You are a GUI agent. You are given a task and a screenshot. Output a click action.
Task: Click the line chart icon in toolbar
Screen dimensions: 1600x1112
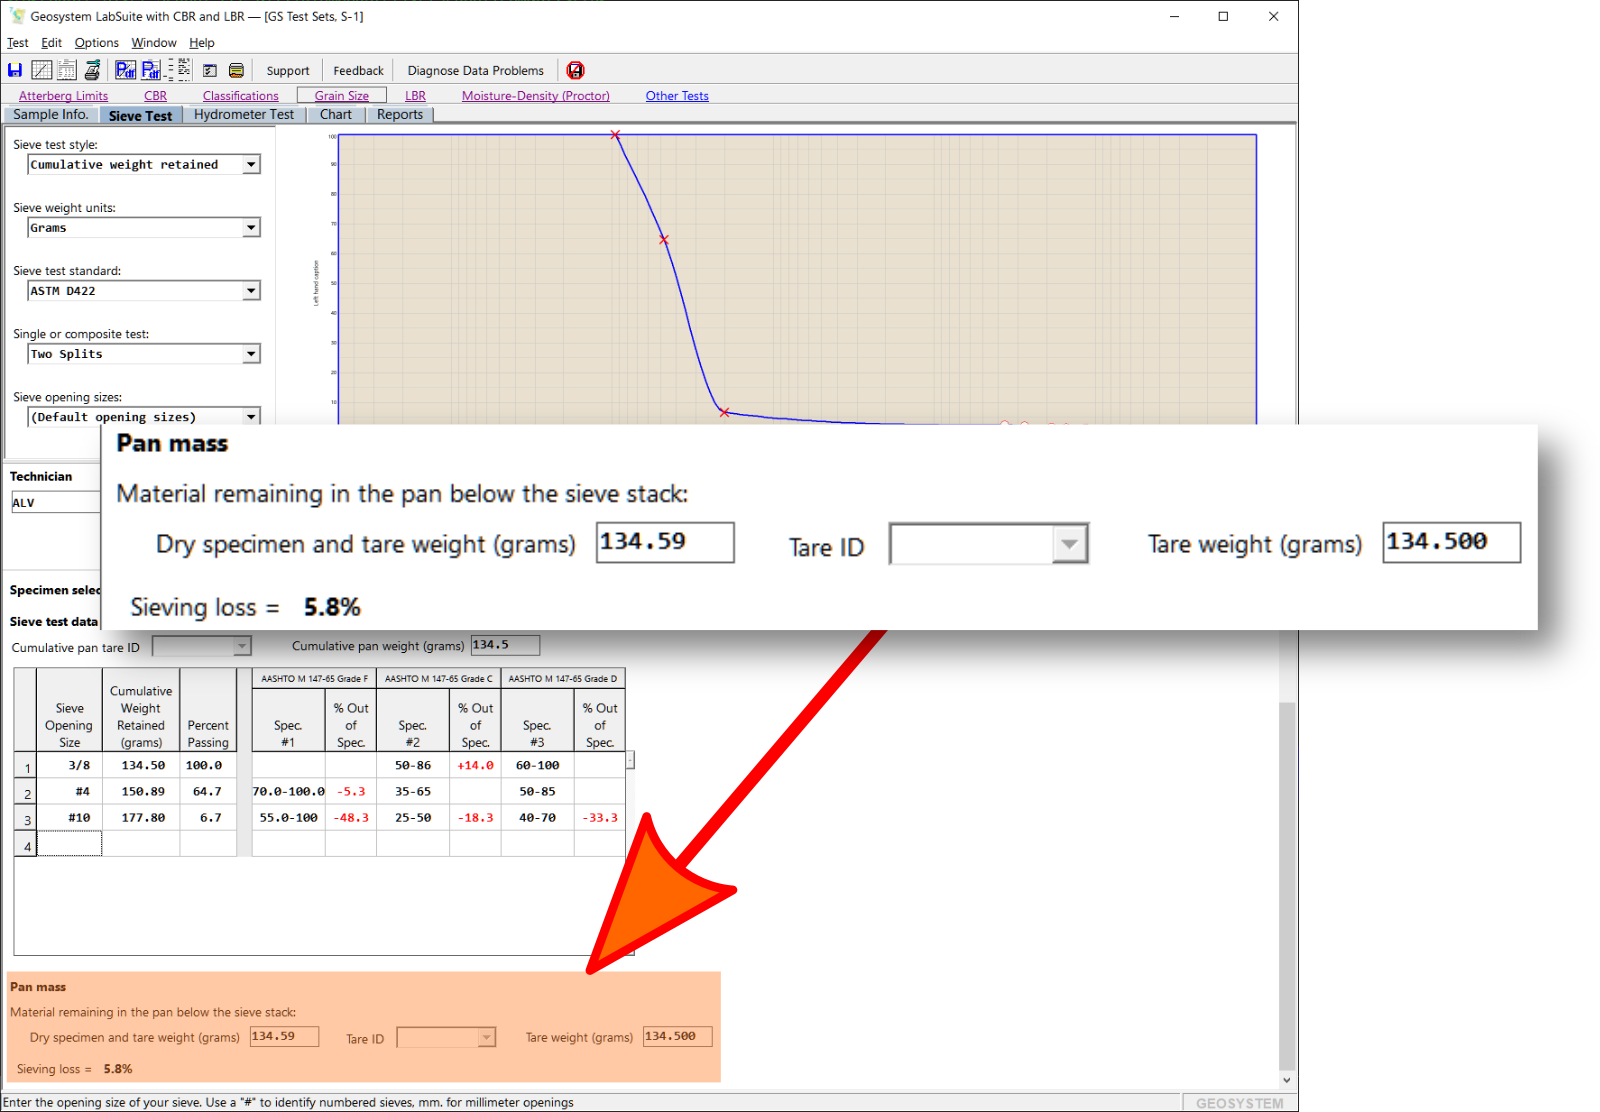(x=41, y=70)
